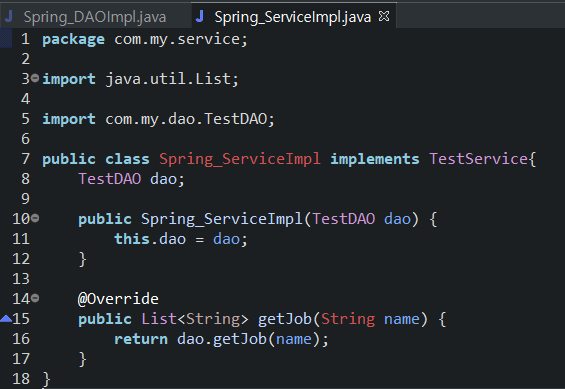Click constructor name Spring_ServiceImpl on line 10

222,219
